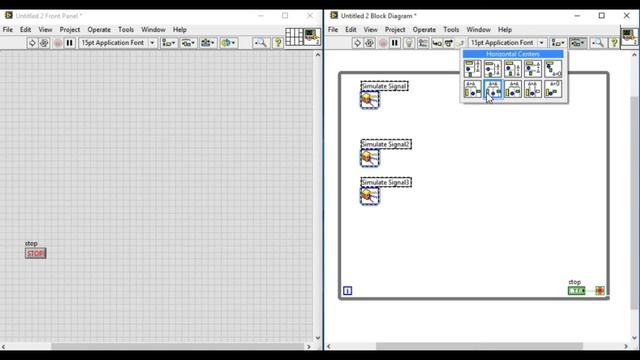
Task: Toggle Pause in the Block Diagram toolbar
Action: point(395,43)
